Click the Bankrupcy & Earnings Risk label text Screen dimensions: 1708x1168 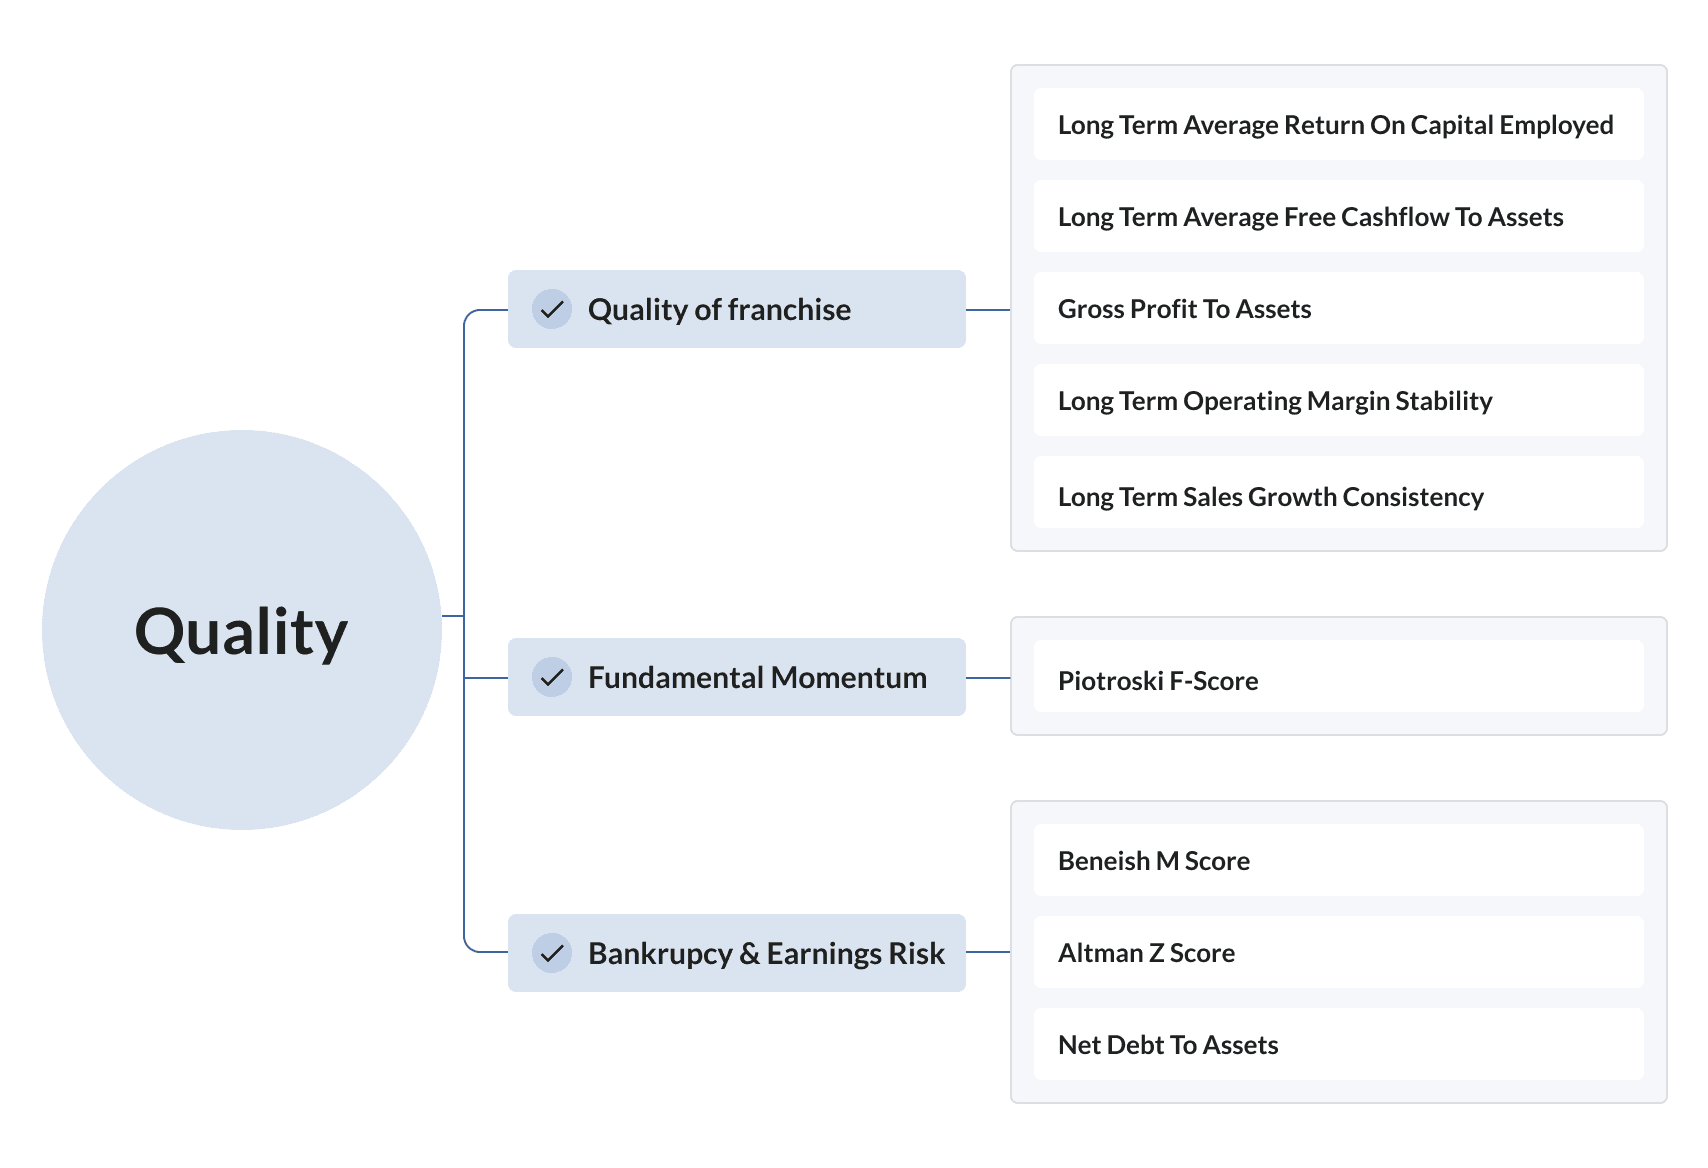(x=766, y=954)
